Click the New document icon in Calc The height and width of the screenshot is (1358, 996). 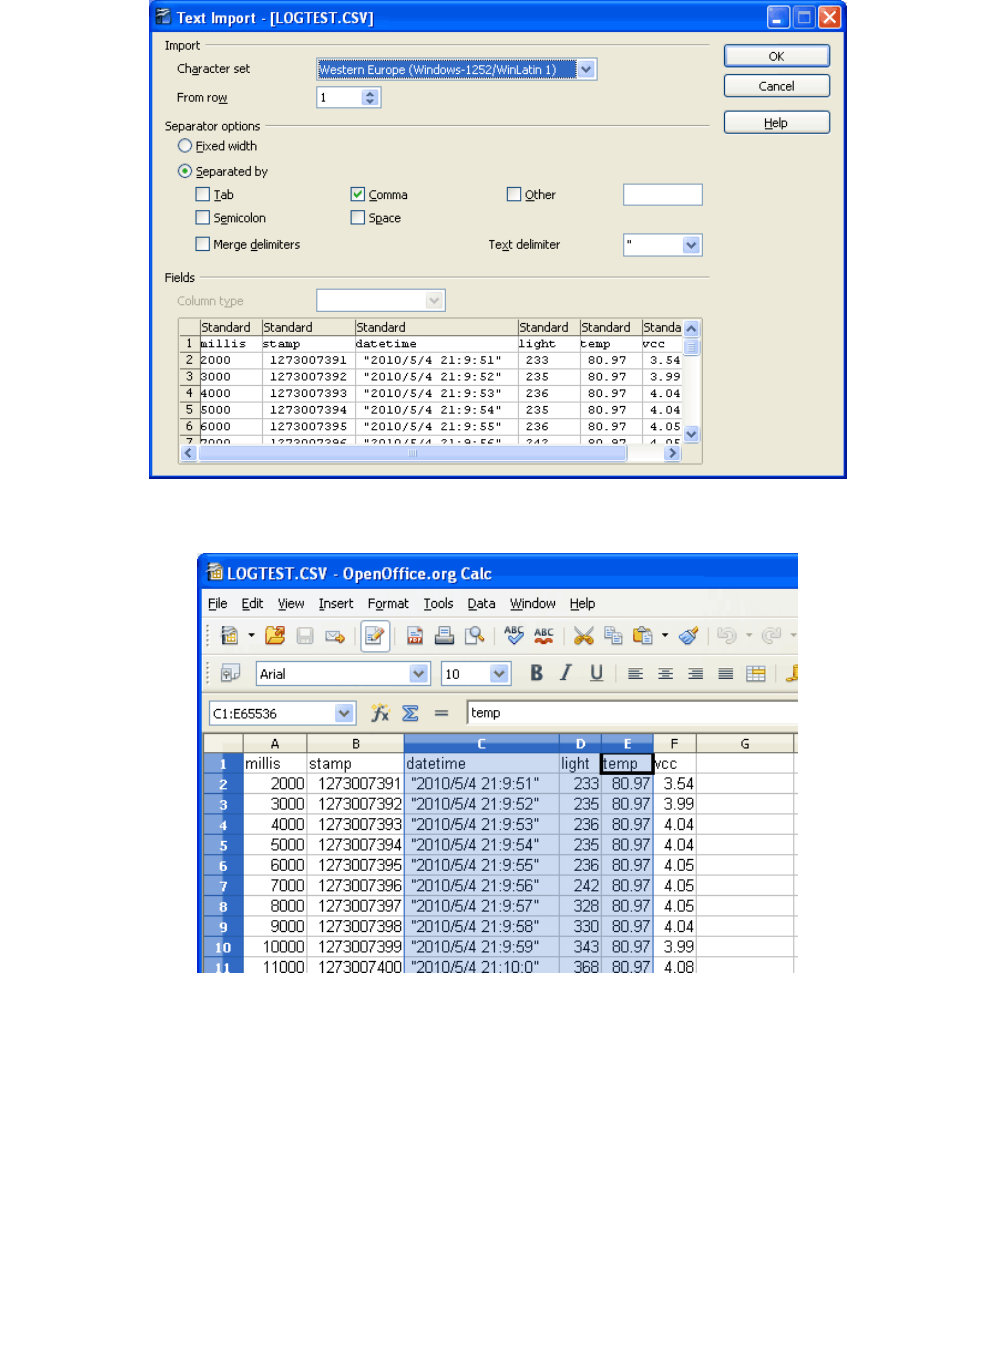pyautogui.click(x=229, y=635)
